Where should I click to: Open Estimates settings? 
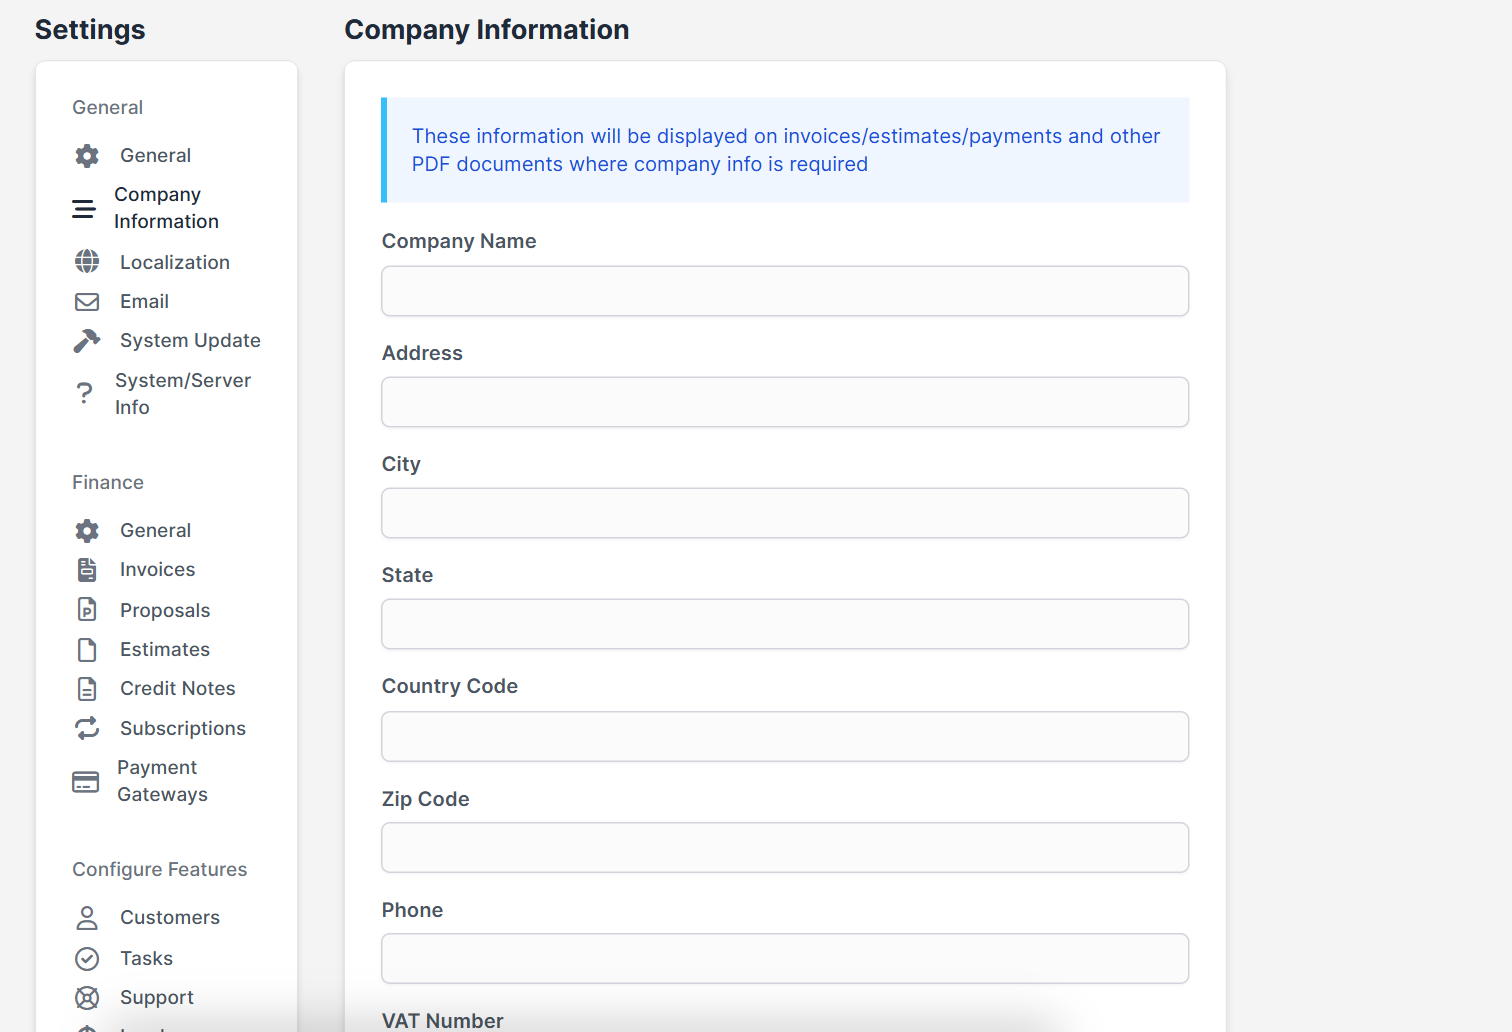pyautogui.click(x=165, y=650)
